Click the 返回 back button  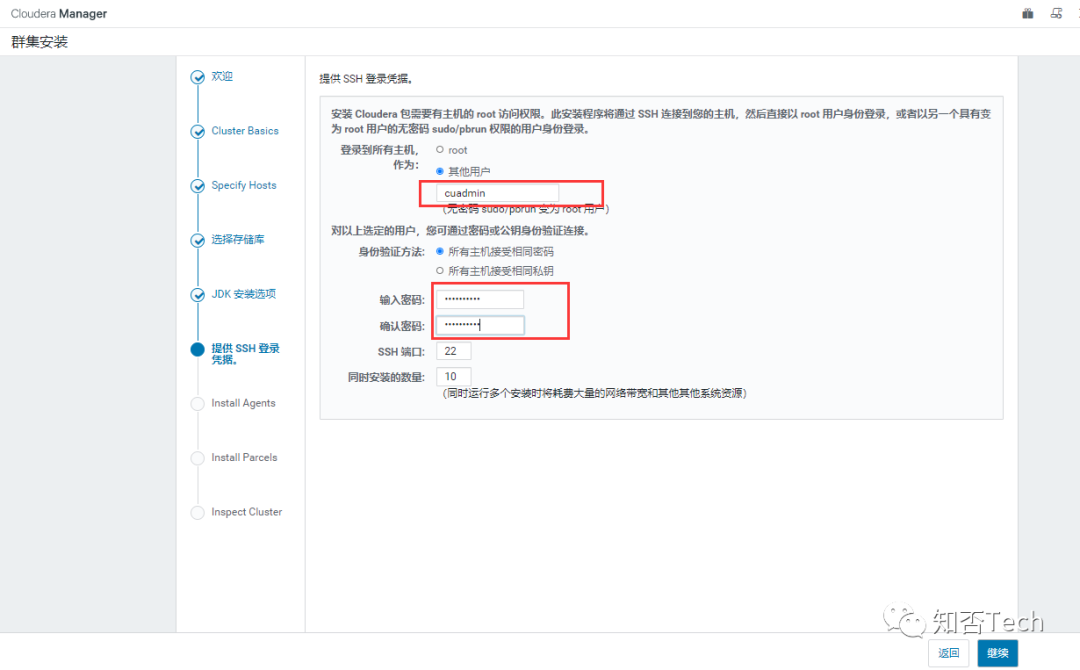948,653
